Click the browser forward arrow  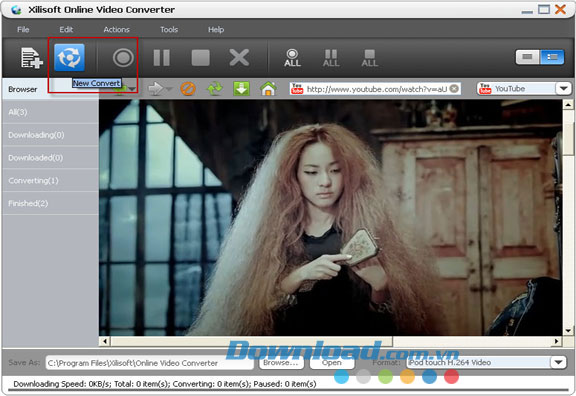(x=156, y=89)
